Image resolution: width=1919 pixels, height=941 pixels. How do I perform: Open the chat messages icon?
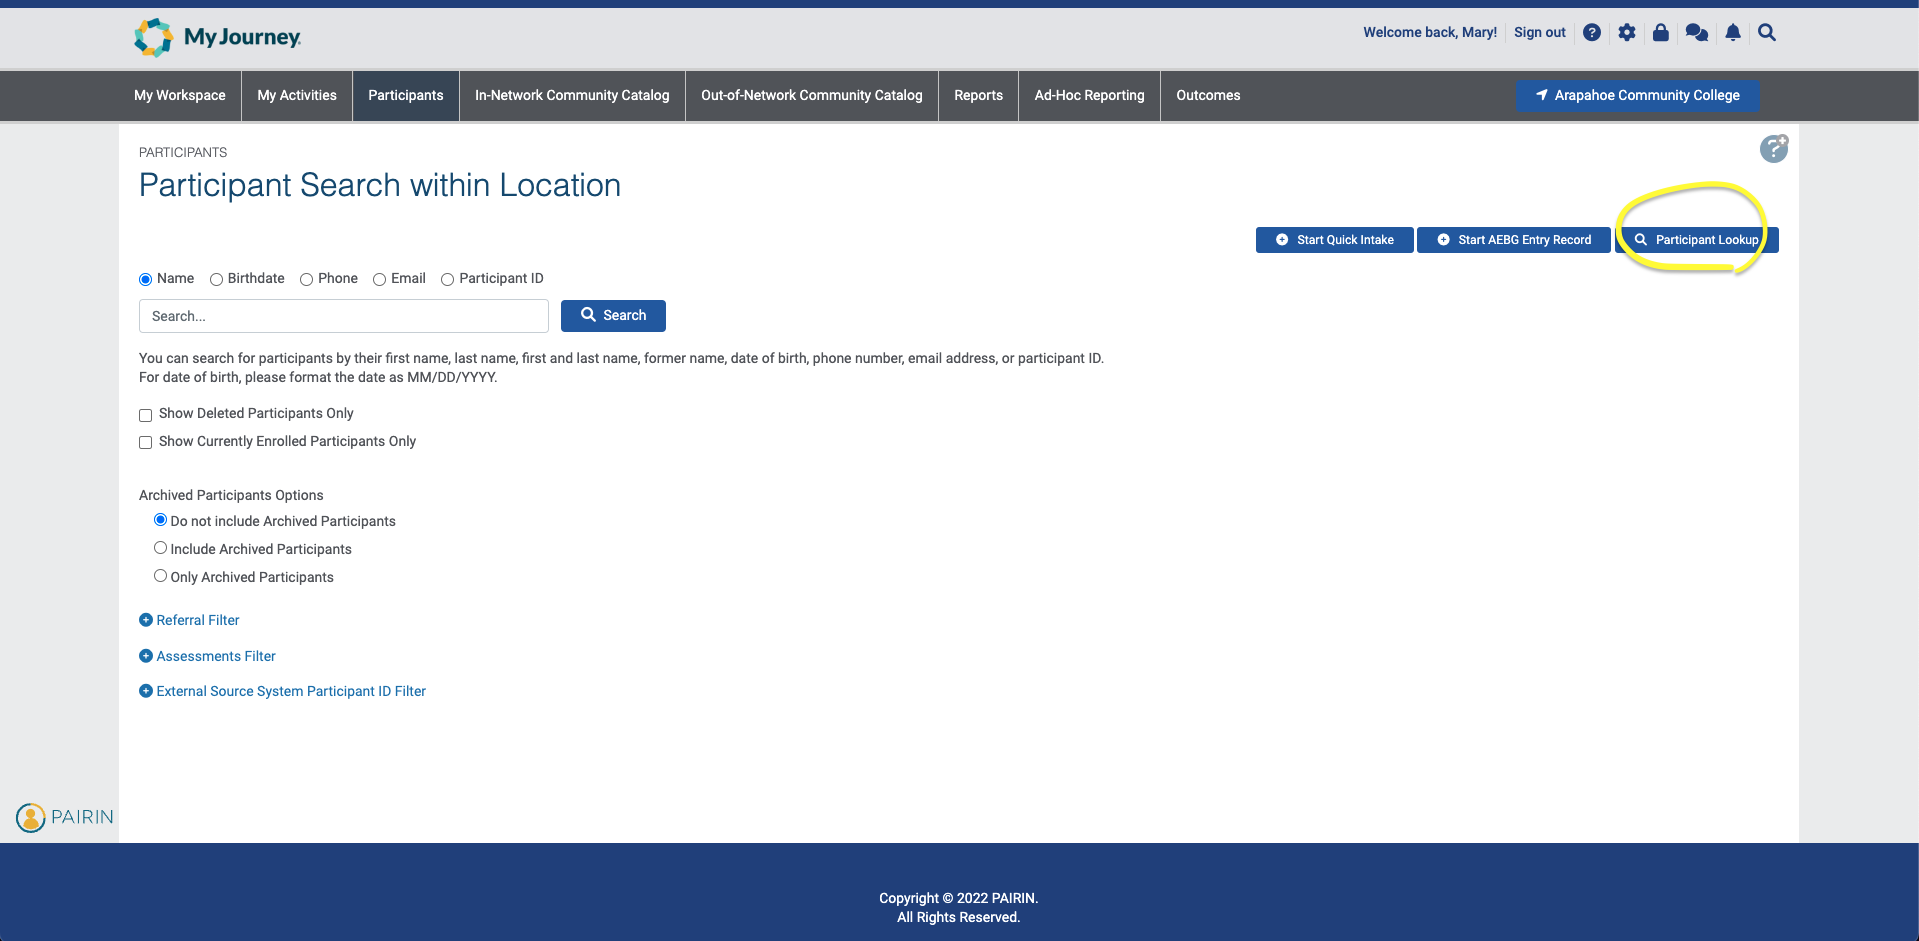tap(1696, 33)
